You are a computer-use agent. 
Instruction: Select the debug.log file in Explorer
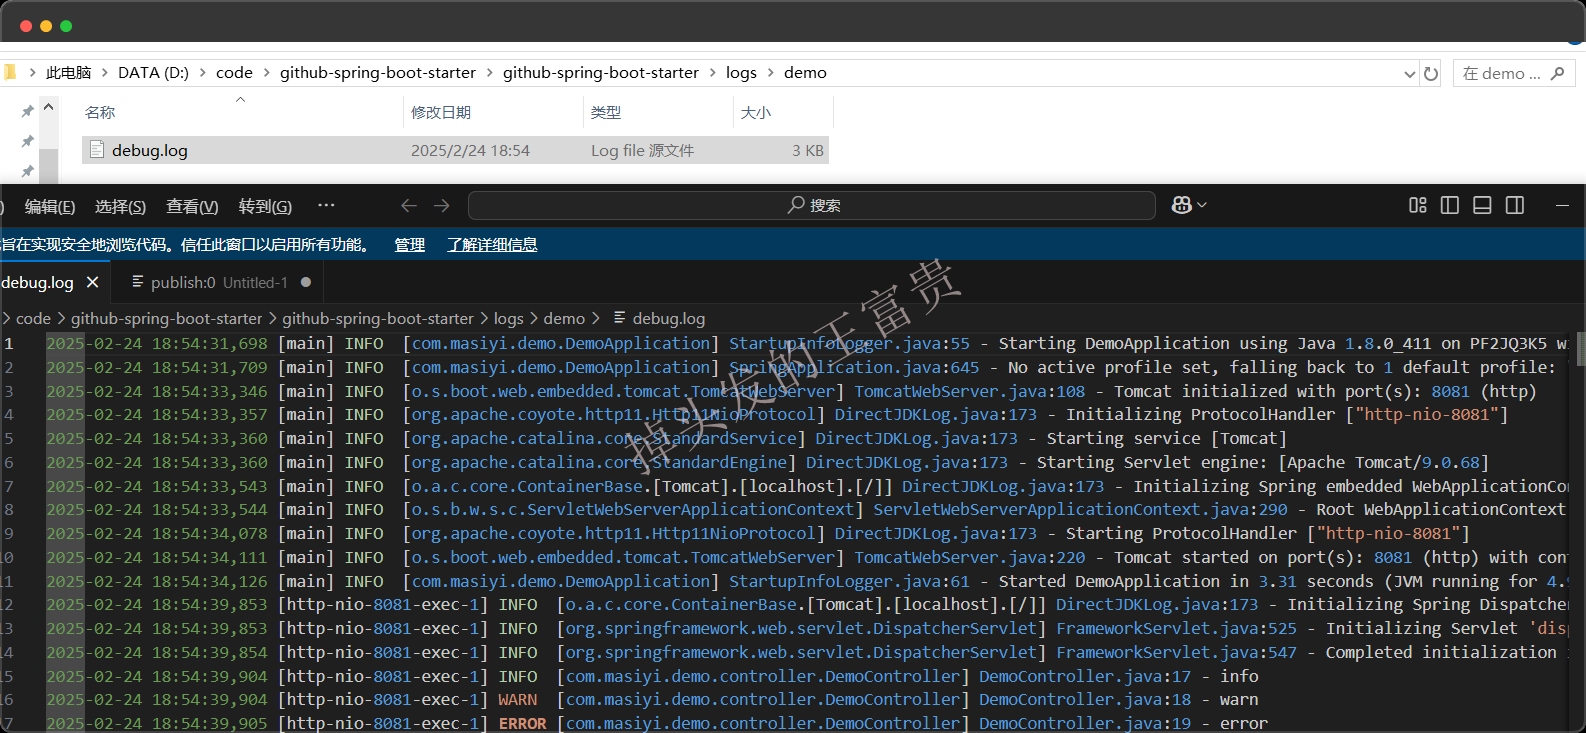(455, 150)
